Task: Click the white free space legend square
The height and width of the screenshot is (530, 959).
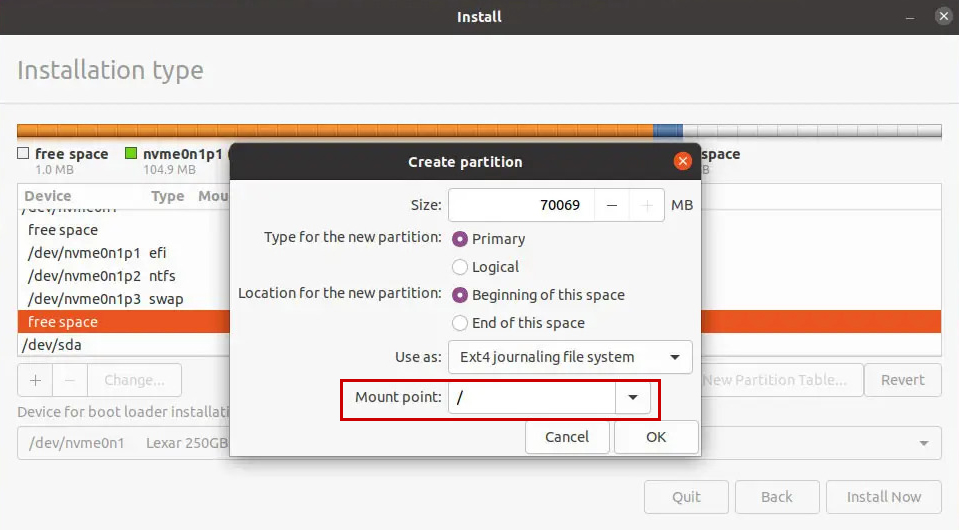Action: [23, 154]
